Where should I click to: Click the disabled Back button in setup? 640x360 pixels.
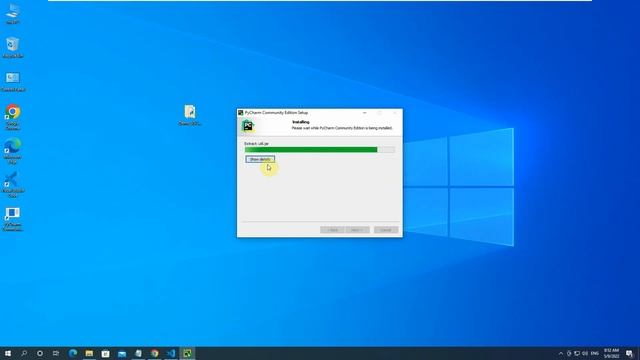[x=332, y=230]
